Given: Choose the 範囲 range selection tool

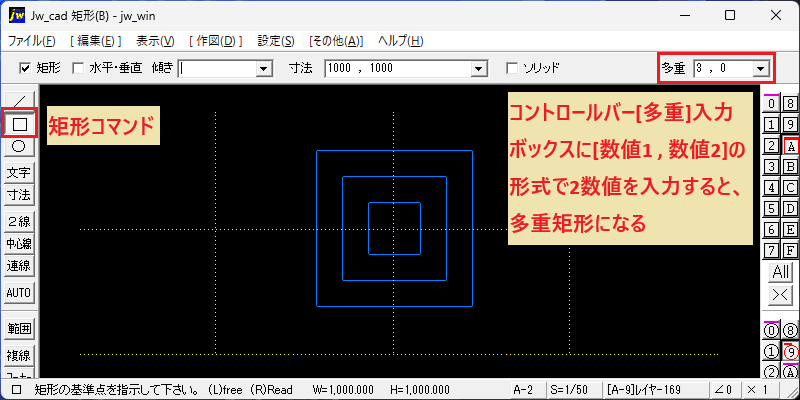Looking at the screenshot, I should coord(19,329).
